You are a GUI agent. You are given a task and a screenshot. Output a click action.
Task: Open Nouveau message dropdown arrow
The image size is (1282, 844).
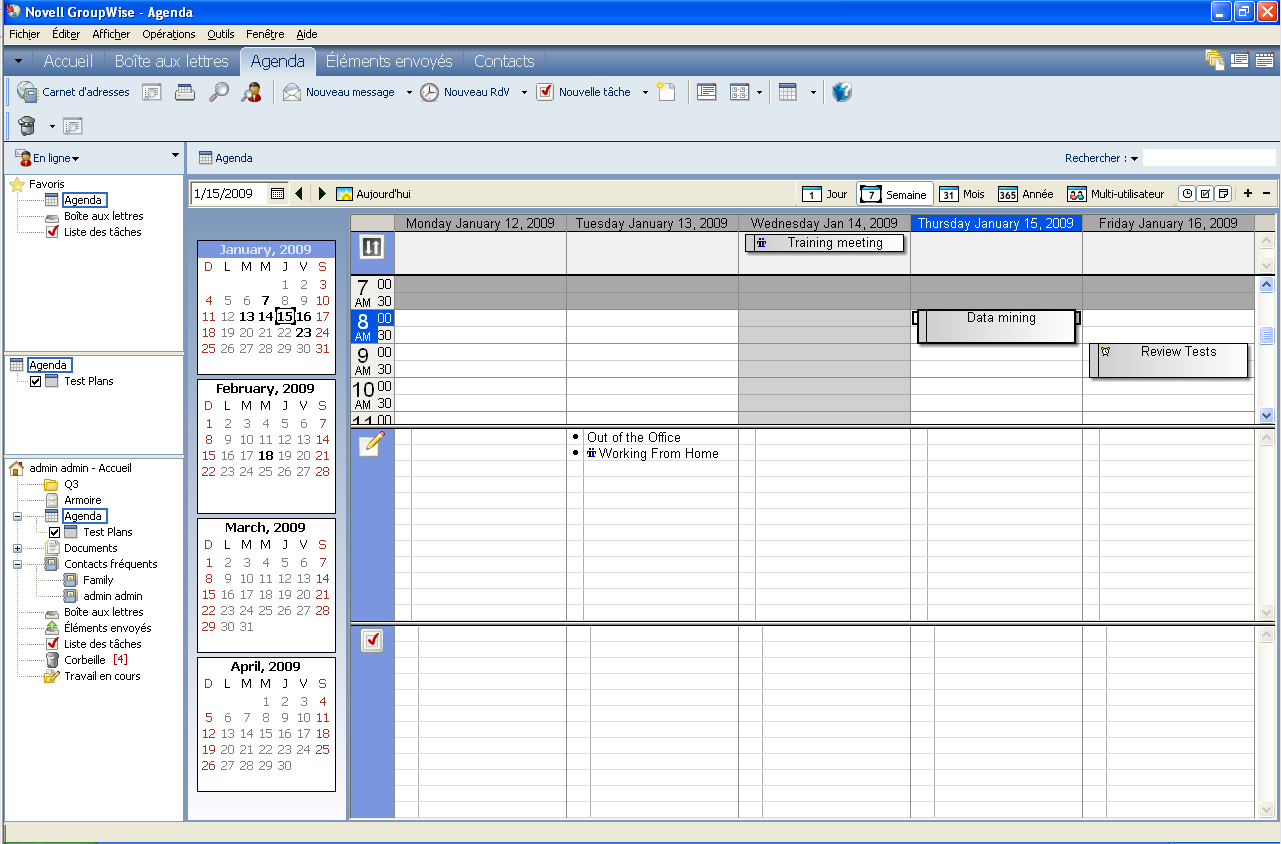[x=409, y=93]
